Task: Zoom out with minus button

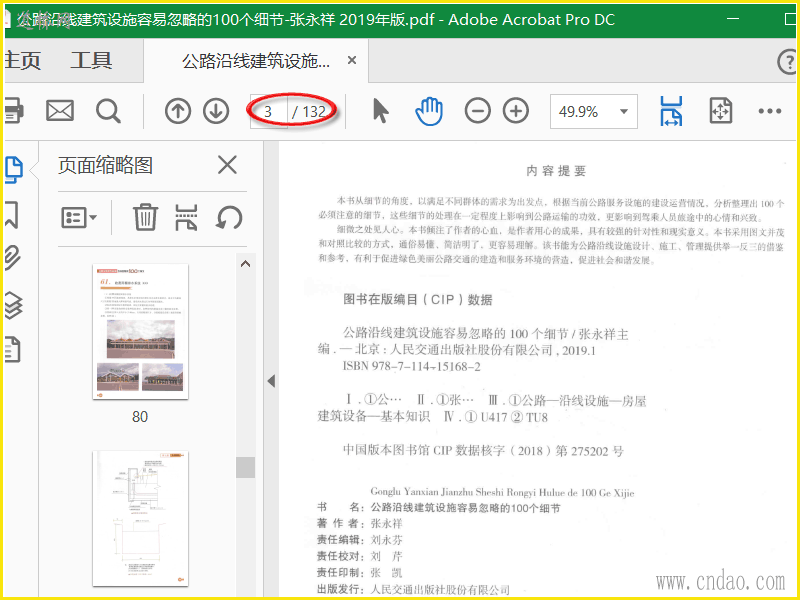Action: click(x=478, y=111)
